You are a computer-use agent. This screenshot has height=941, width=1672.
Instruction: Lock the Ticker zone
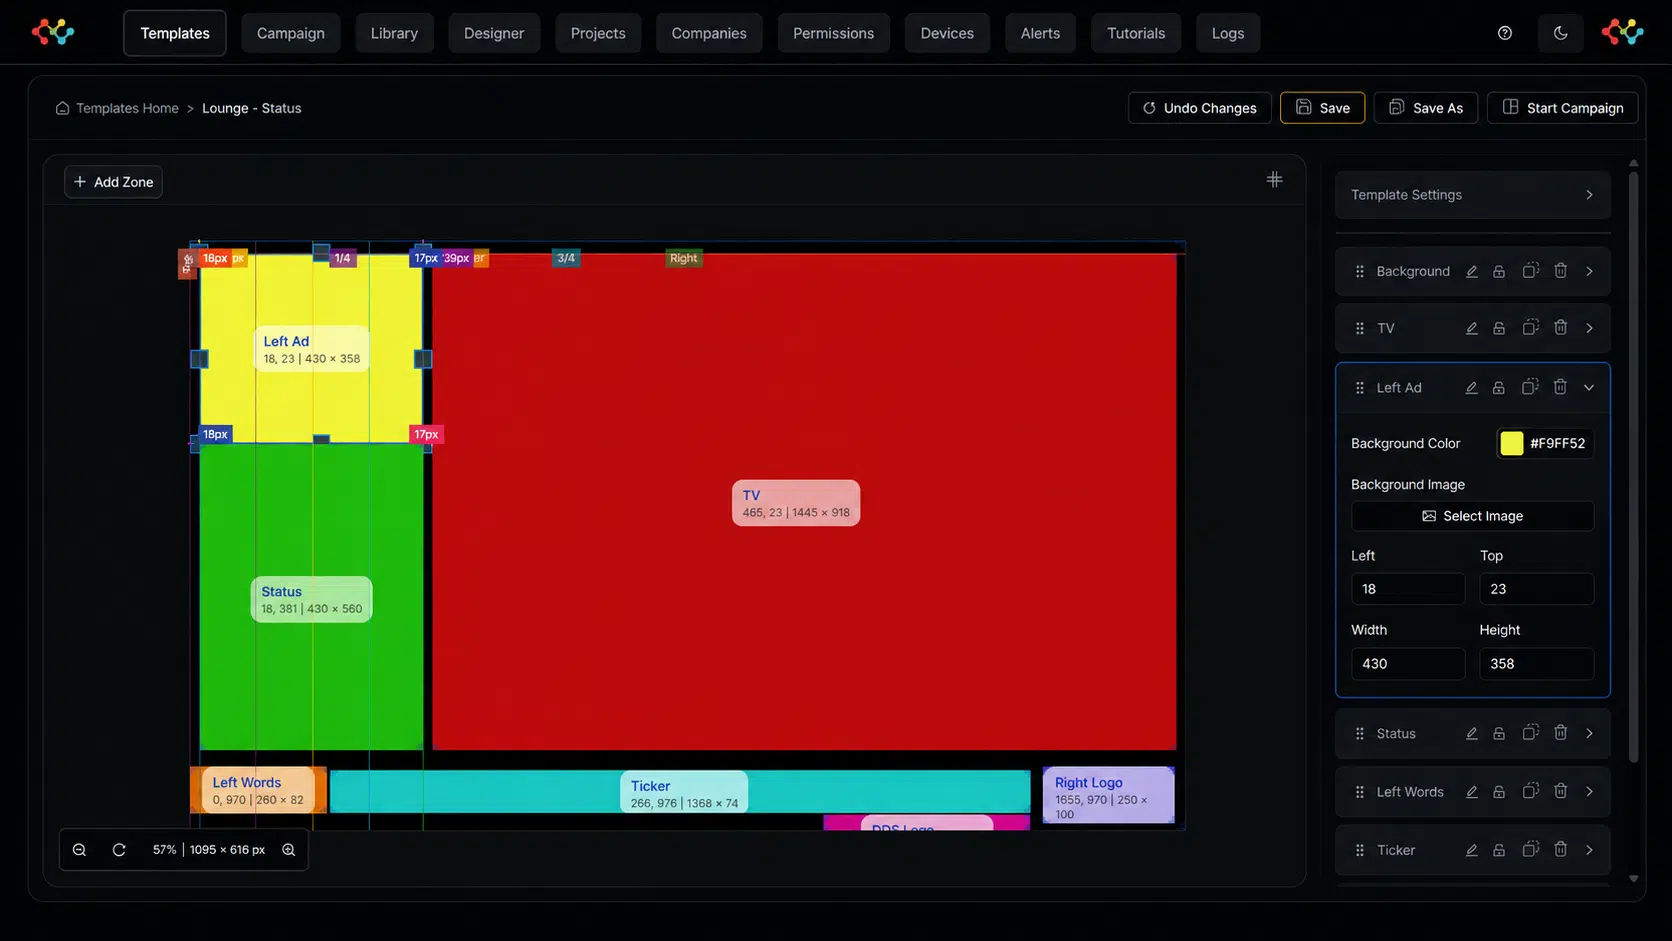pyautogui.click(x=1499, y=851)
